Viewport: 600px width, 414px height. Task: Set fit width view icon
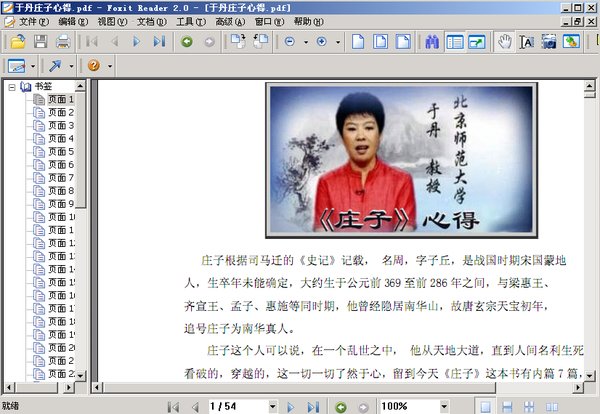point(403,41)
